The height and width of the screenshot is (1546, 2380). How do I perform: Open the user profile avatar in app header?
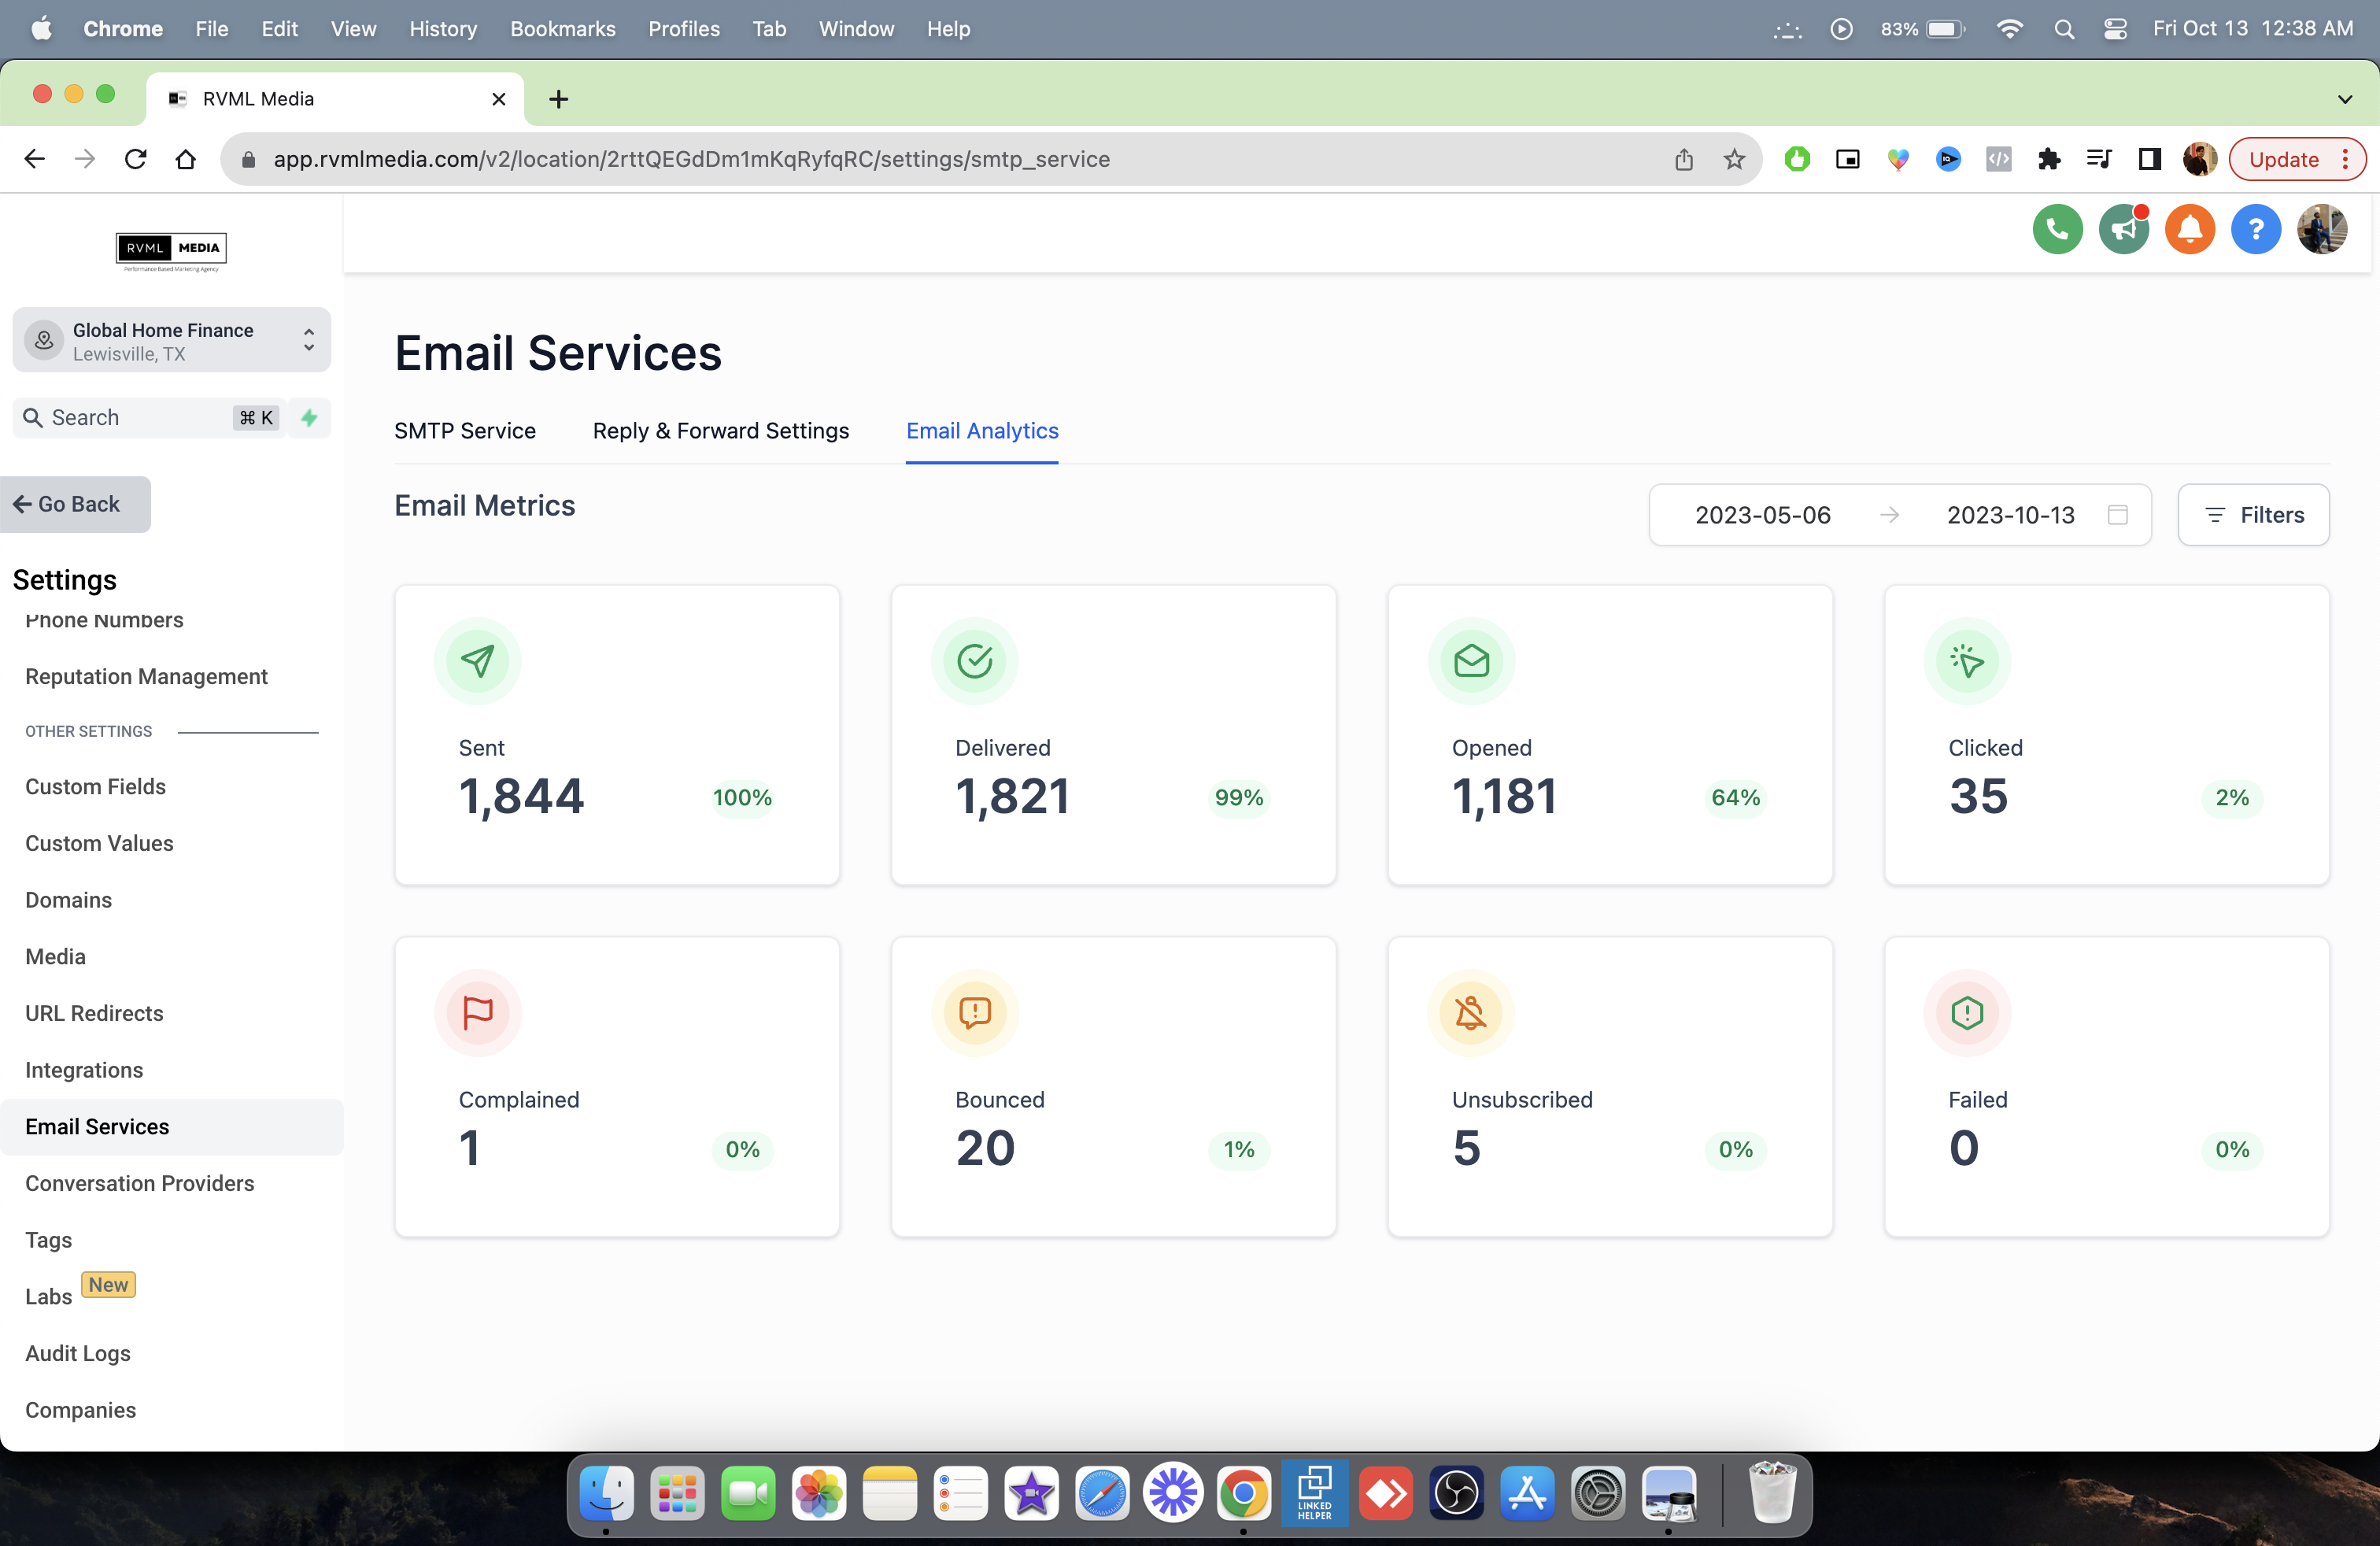[x=2322, y=230]
